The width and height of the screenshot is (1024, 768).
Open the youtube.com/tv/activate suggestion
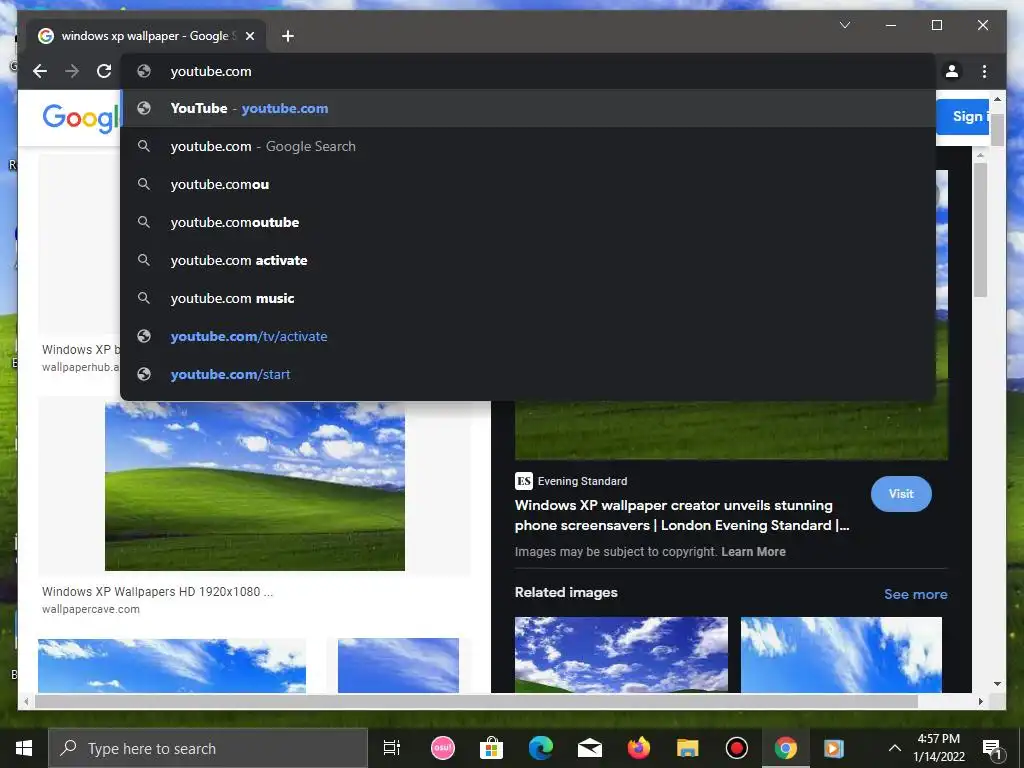(x=528, y=336)
